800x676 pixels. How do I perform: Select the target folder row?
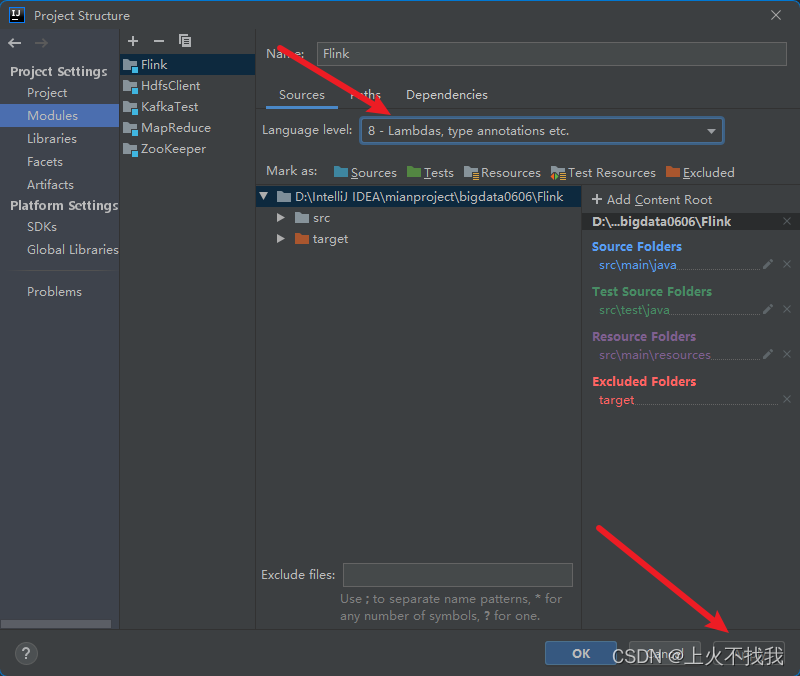(x=418, y=239)
